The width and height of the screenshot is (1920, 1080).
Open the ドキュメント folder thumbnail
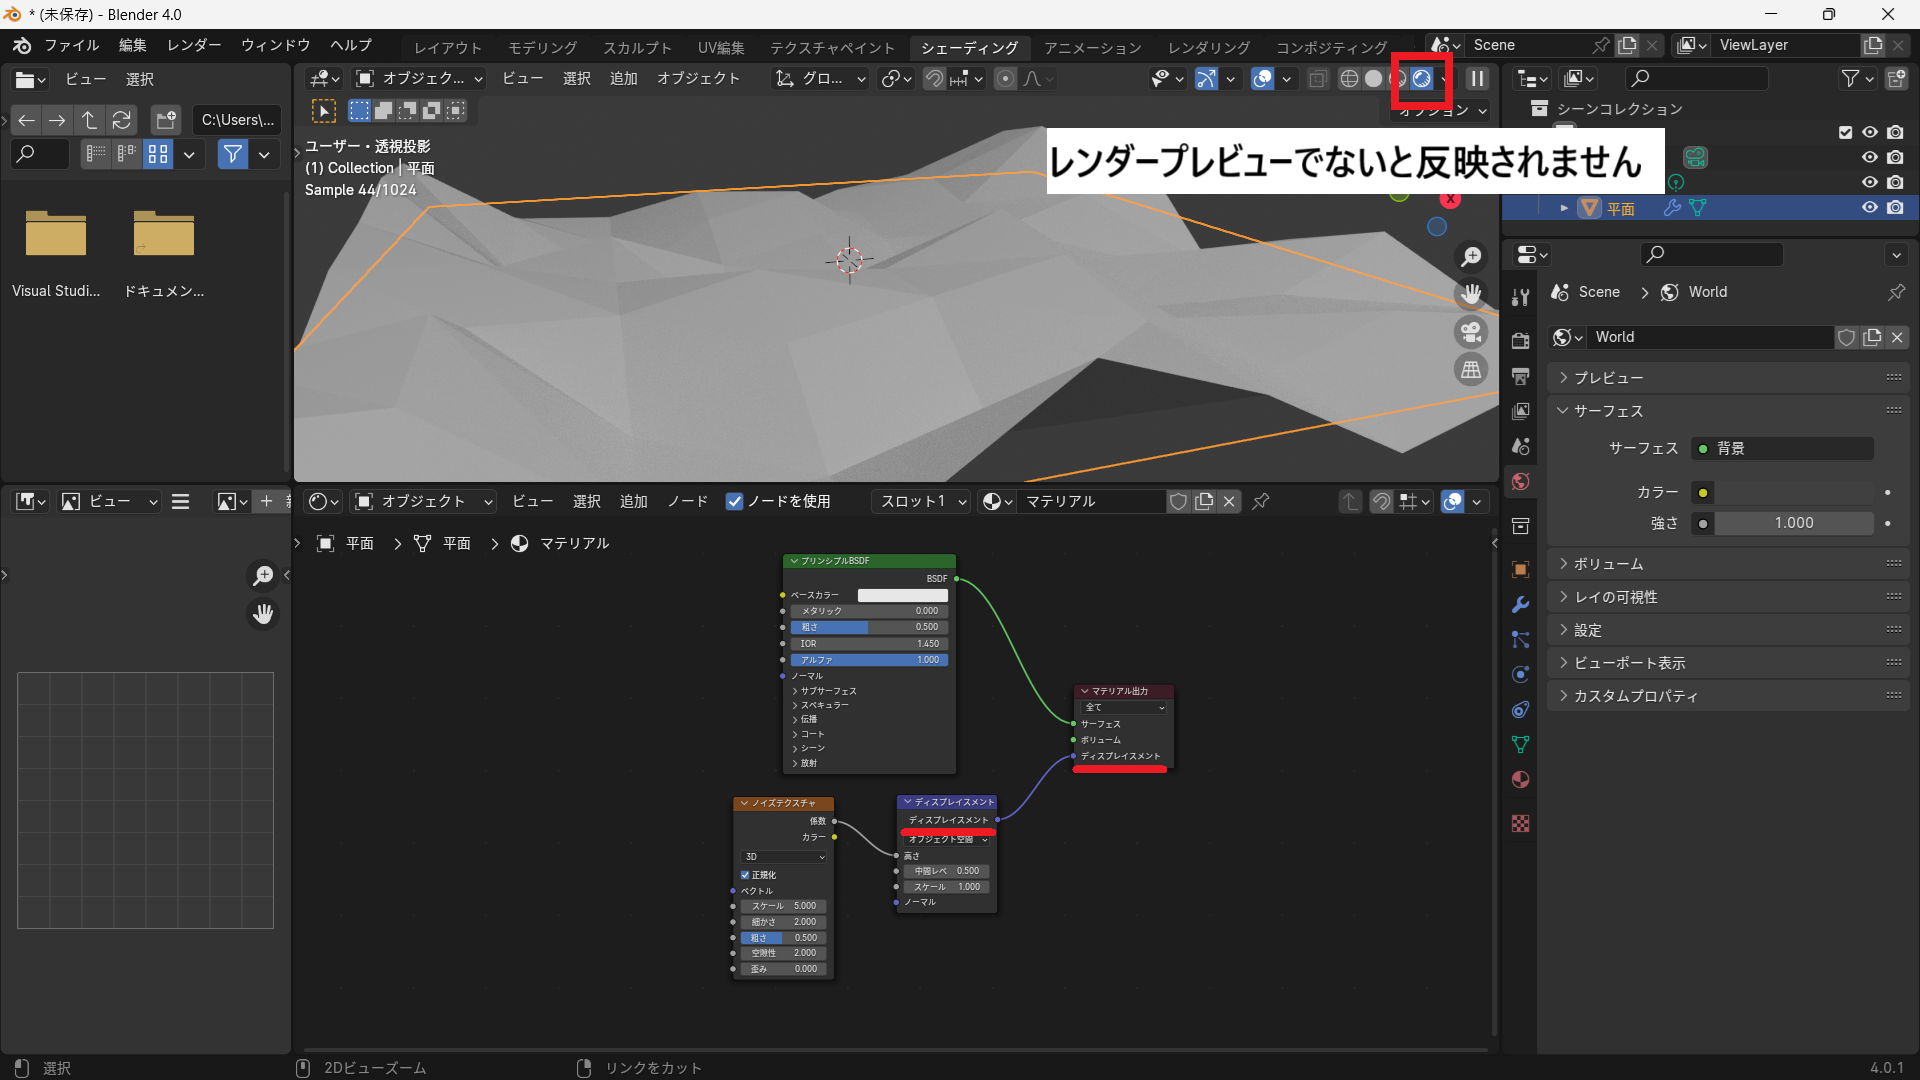coord(164,235)
